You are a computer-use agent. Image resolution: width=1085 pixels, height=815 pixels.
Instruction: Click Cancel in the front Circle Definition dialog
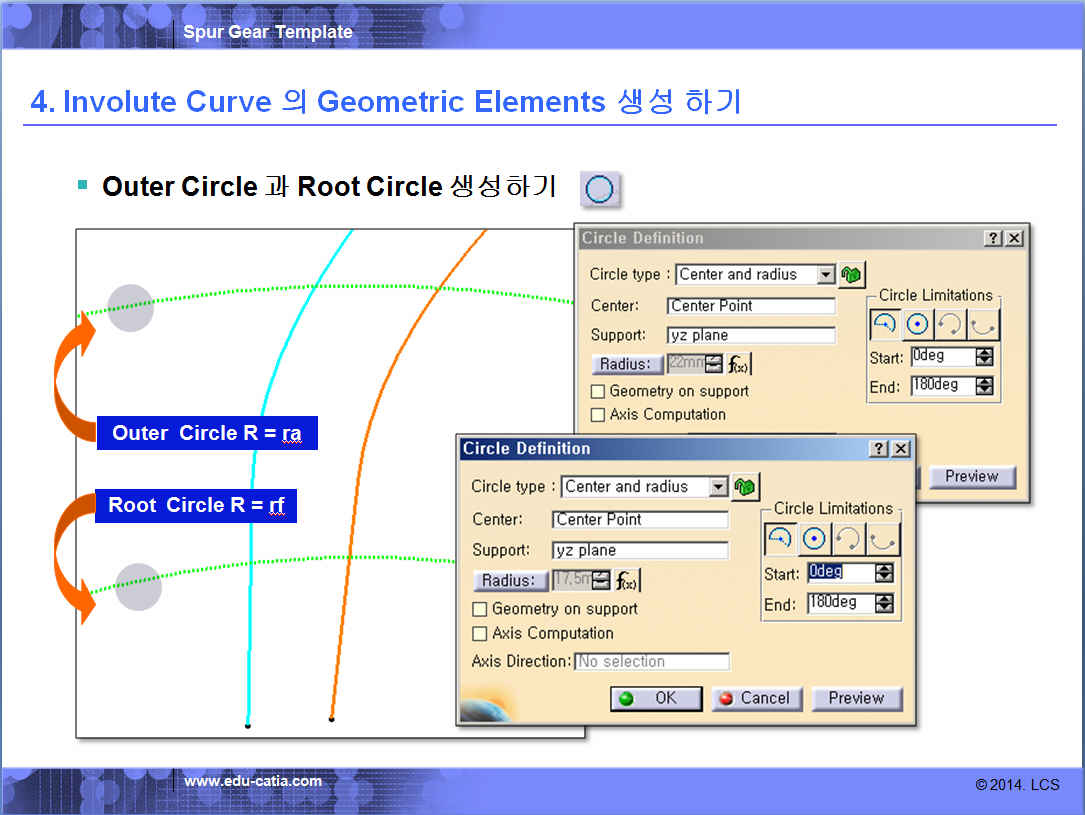[756, 698]
